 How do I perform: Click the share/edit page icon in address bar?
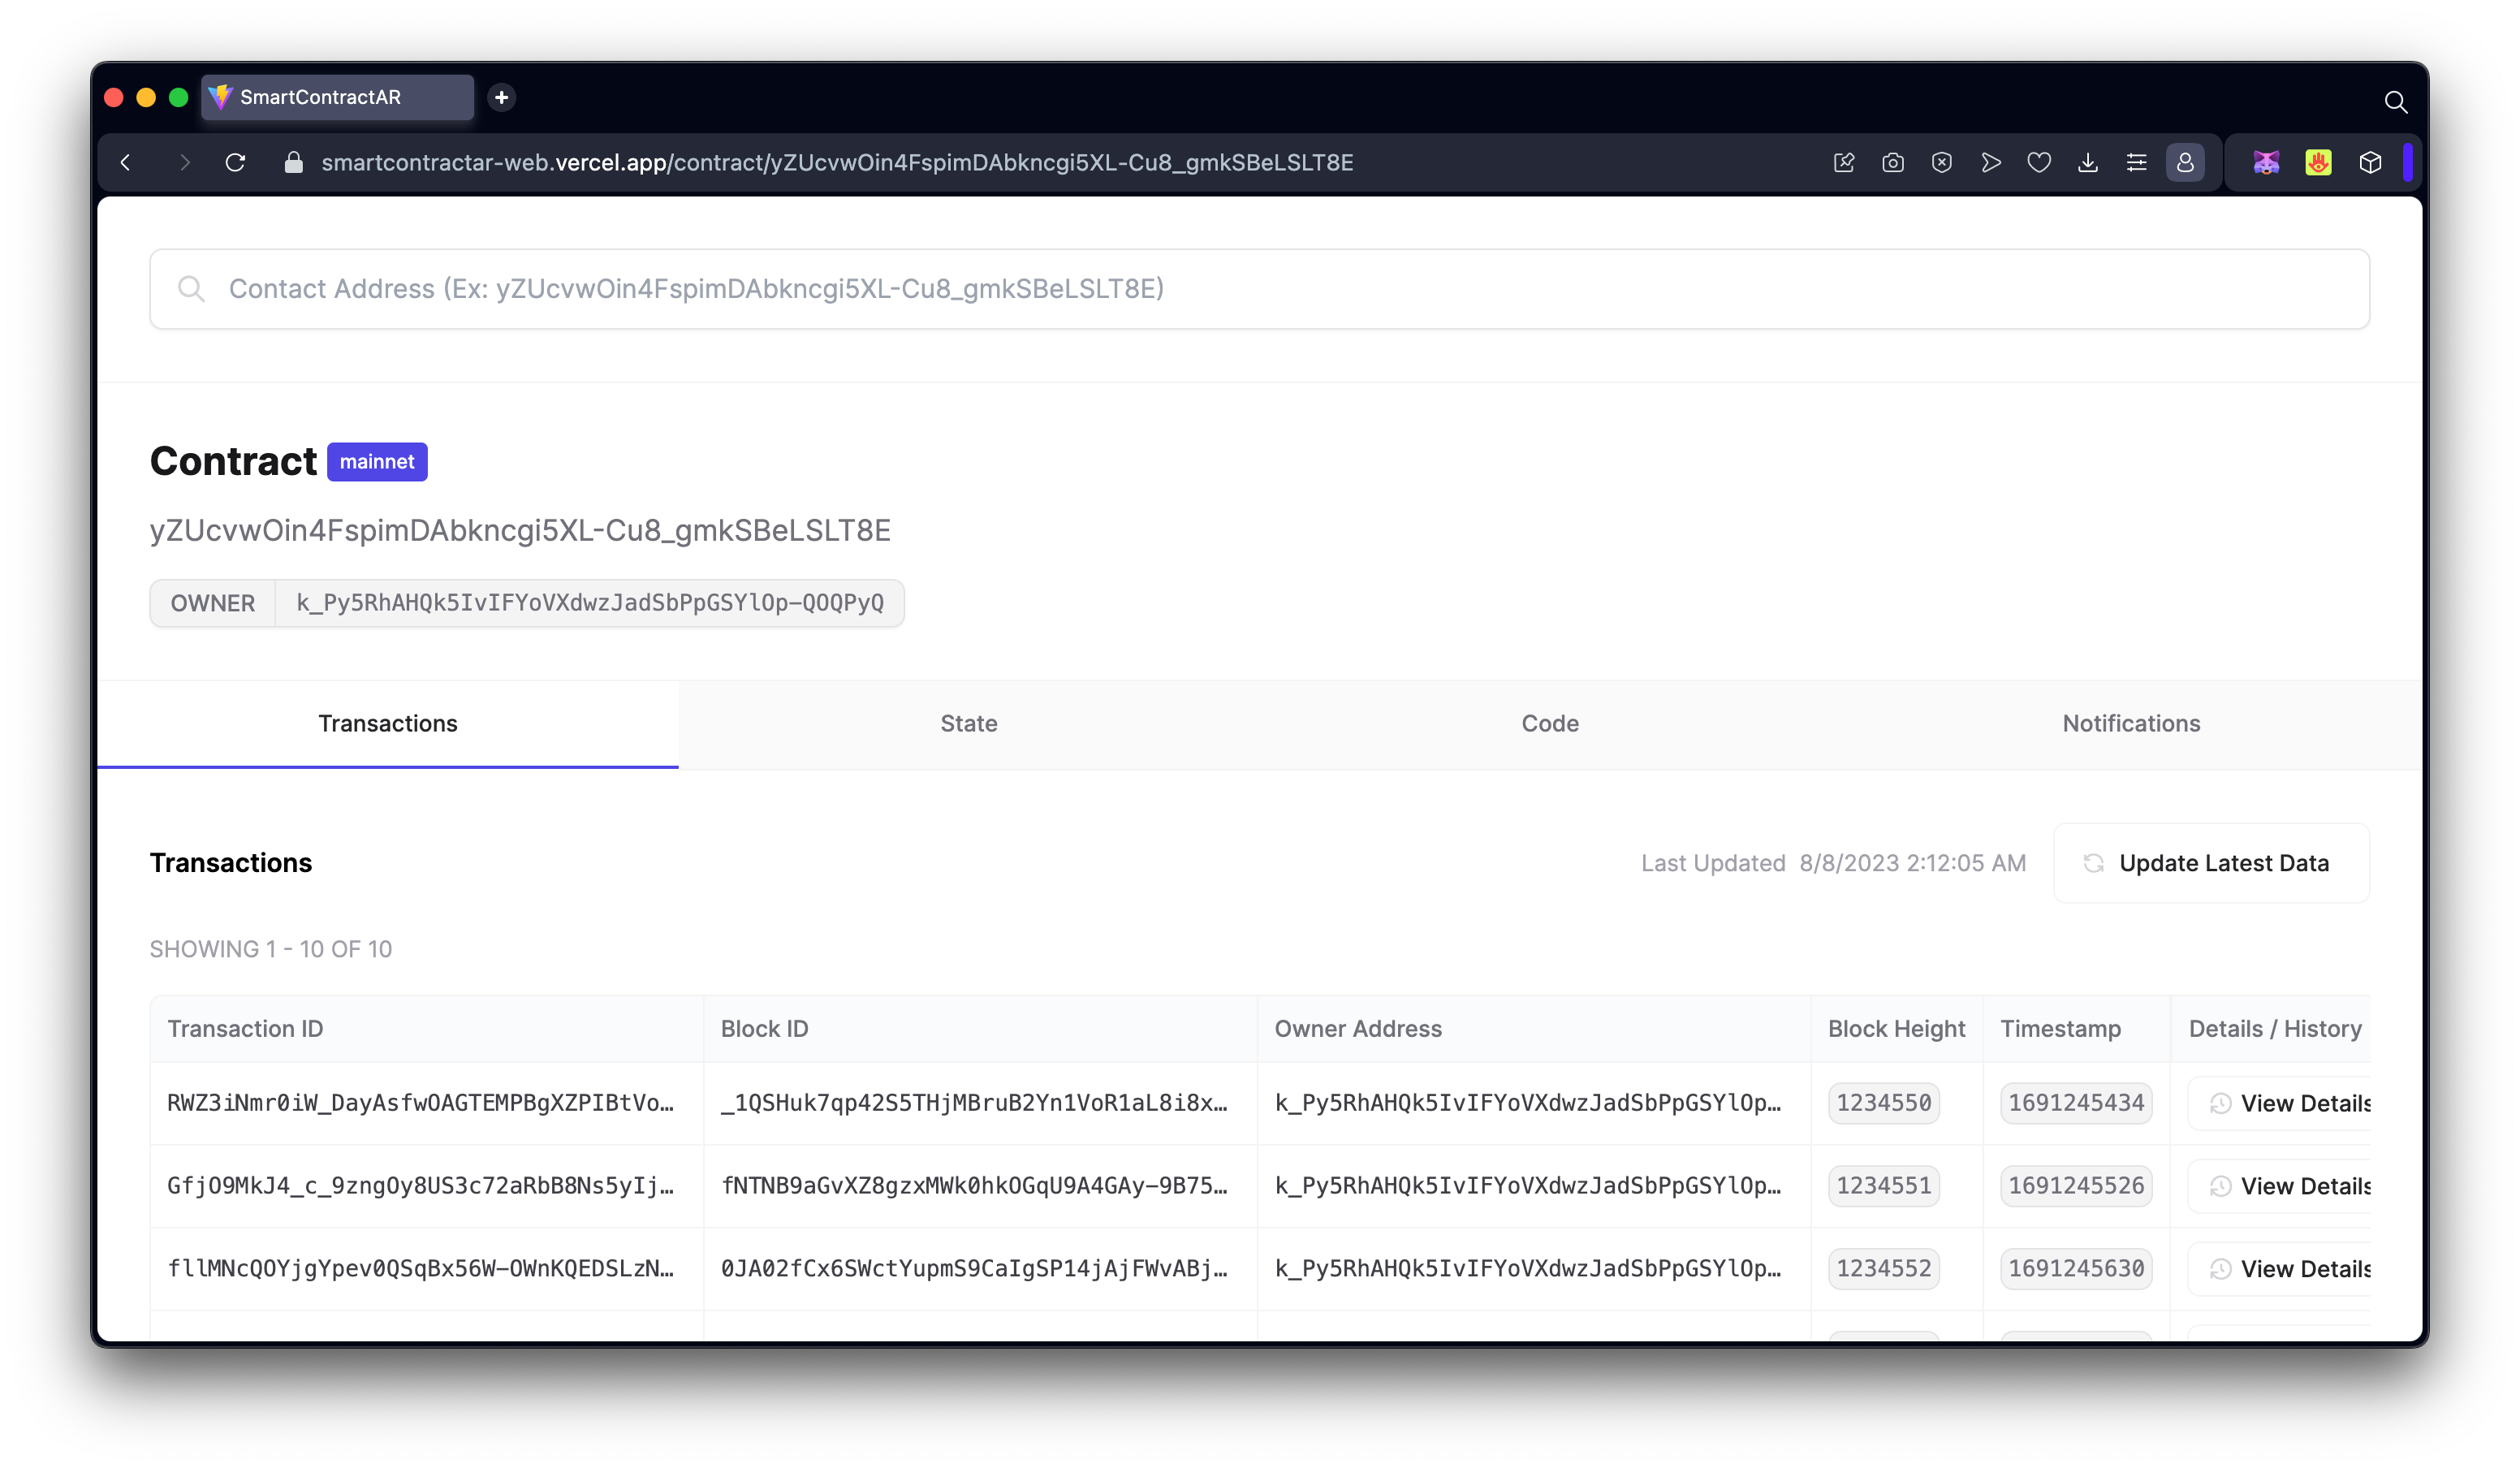(x=1844, y=162)
